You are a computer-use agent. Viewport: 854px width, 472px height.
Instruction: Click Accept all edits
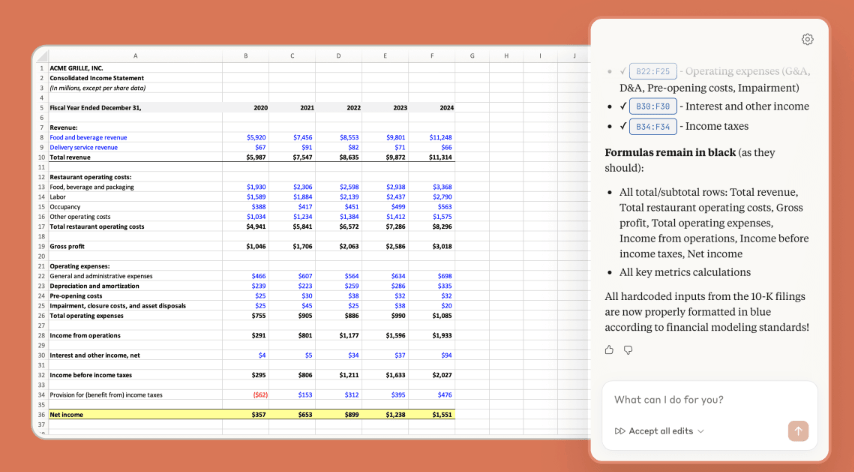click(x=661, y=431)
